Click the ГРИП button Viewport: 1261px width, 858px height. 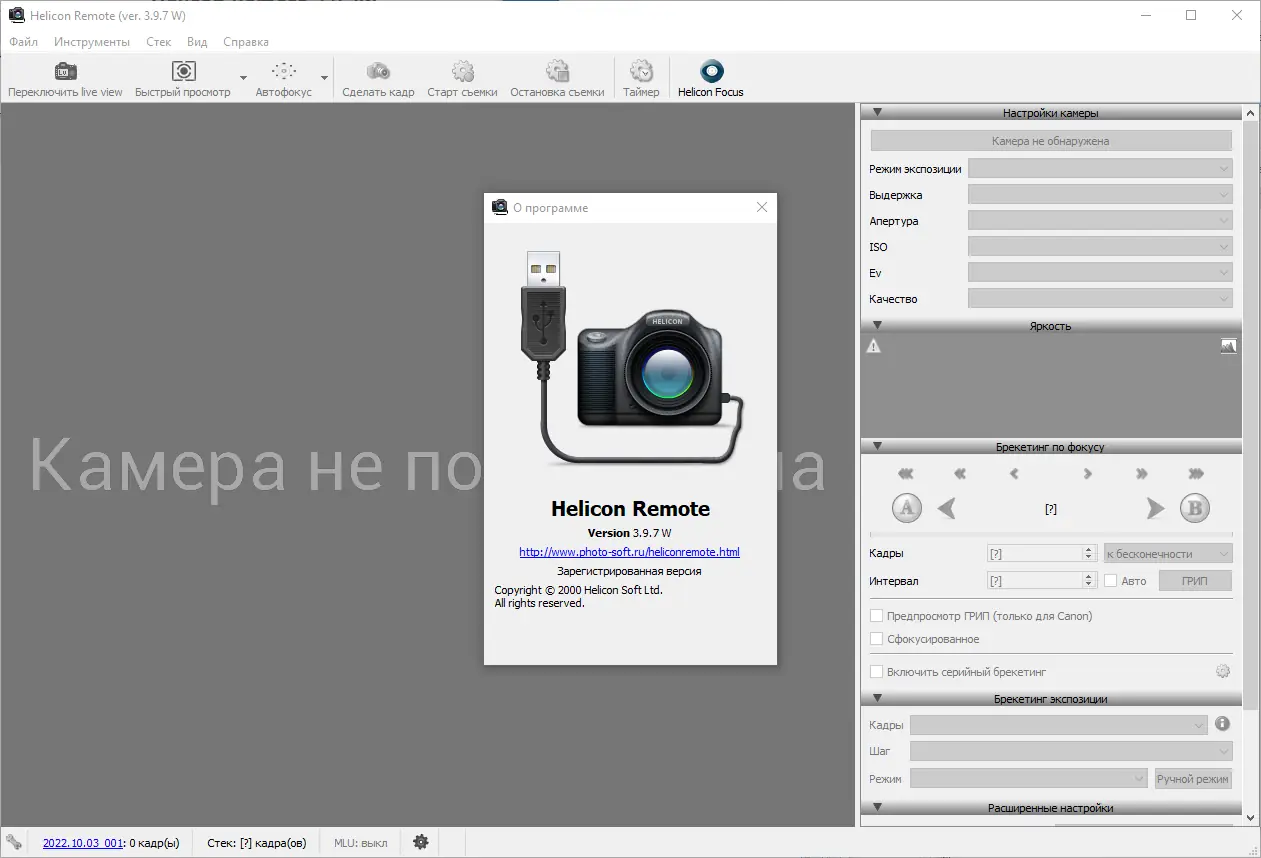pyautogui.click(x=1195, y=580)
